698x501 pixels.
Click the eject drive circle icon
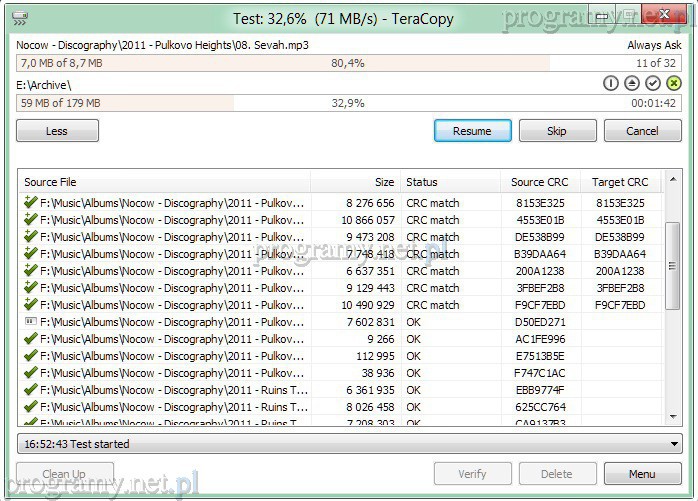(632, 84)
